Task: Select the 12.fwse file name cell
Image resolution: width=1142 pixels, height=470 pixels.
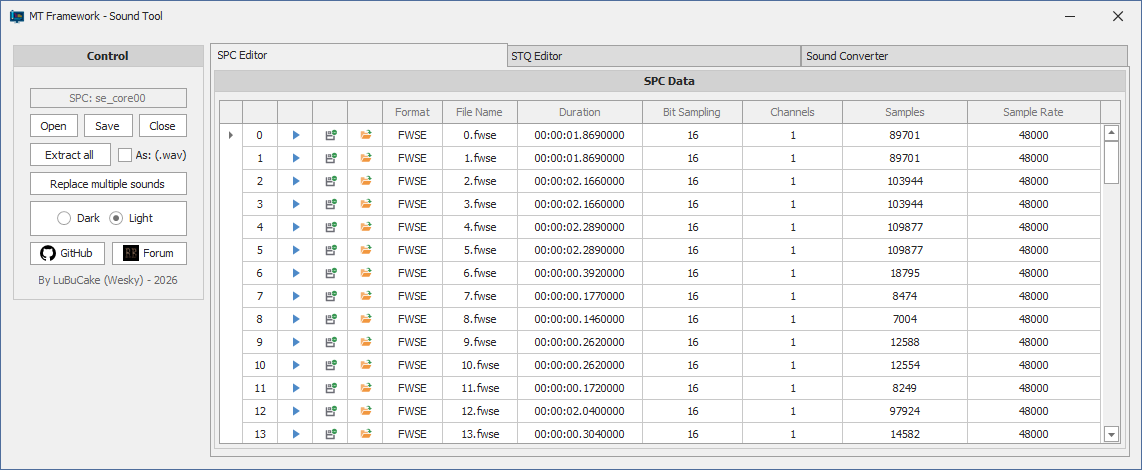Action: [x=480, y=410]
